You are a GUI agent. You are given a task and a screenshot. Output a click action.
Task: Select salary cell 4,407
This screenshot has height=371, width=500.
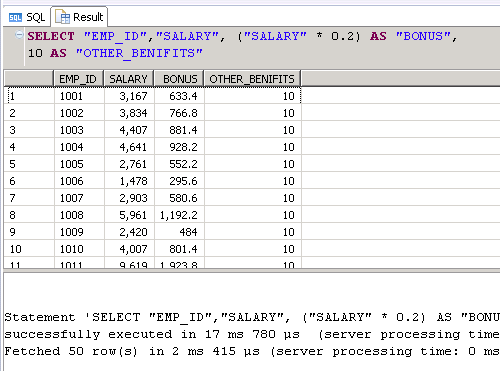129,130
